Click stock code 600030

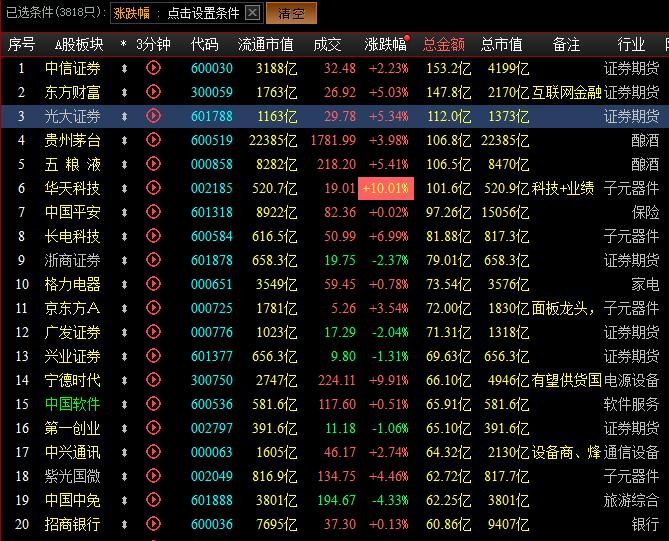pyautogui.click(x=212, y=68)
